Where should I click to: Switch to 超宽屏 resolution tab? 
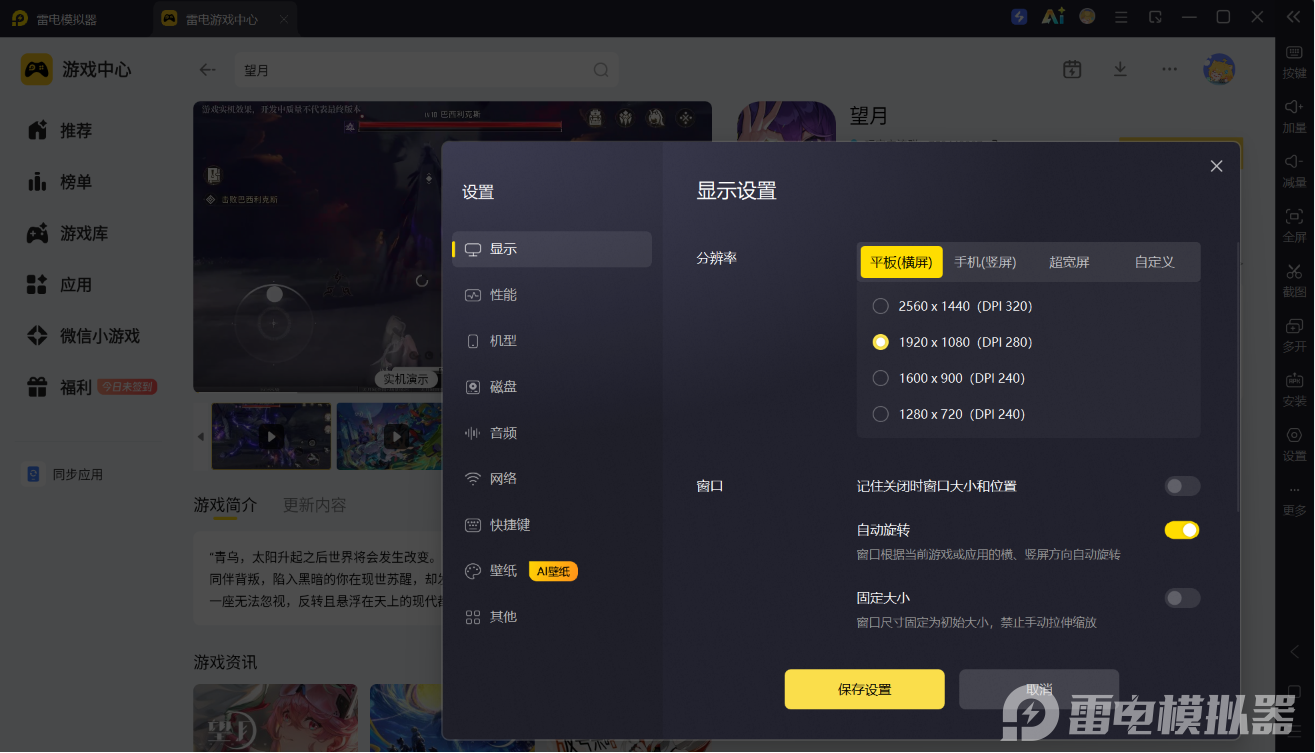point(1069,262)
